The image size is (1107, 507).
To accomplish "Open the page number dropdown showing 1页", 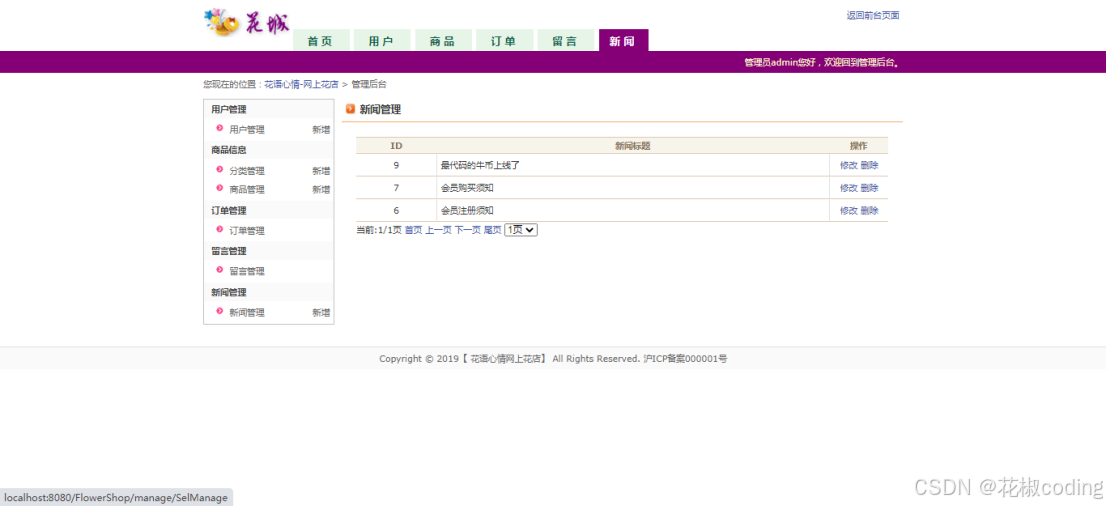I will pyautogui.click(x=521, y=229).
